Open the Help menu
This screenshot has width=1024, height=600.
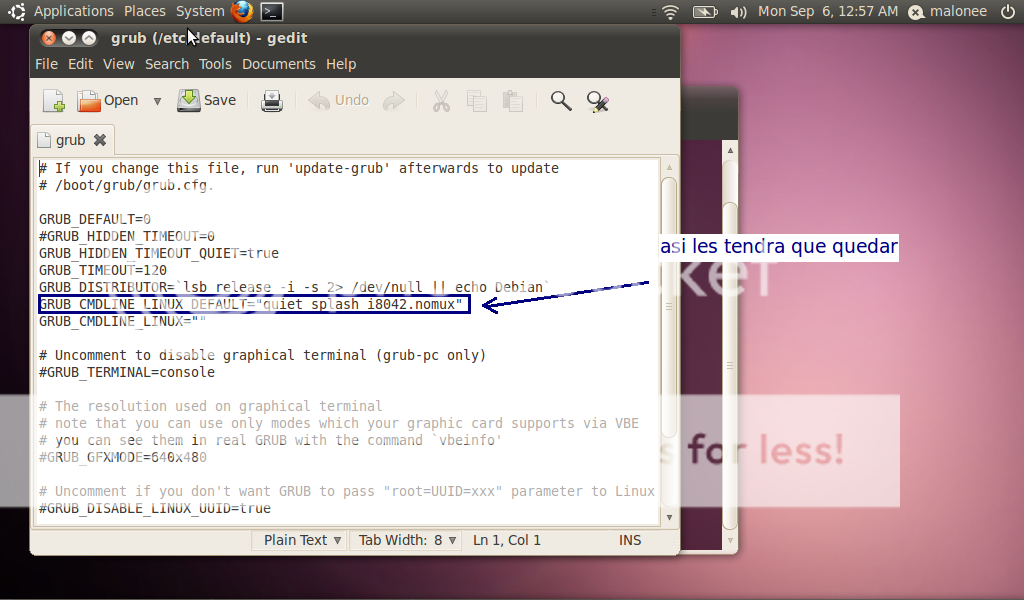pyautogui.click(x=341, y=64)
